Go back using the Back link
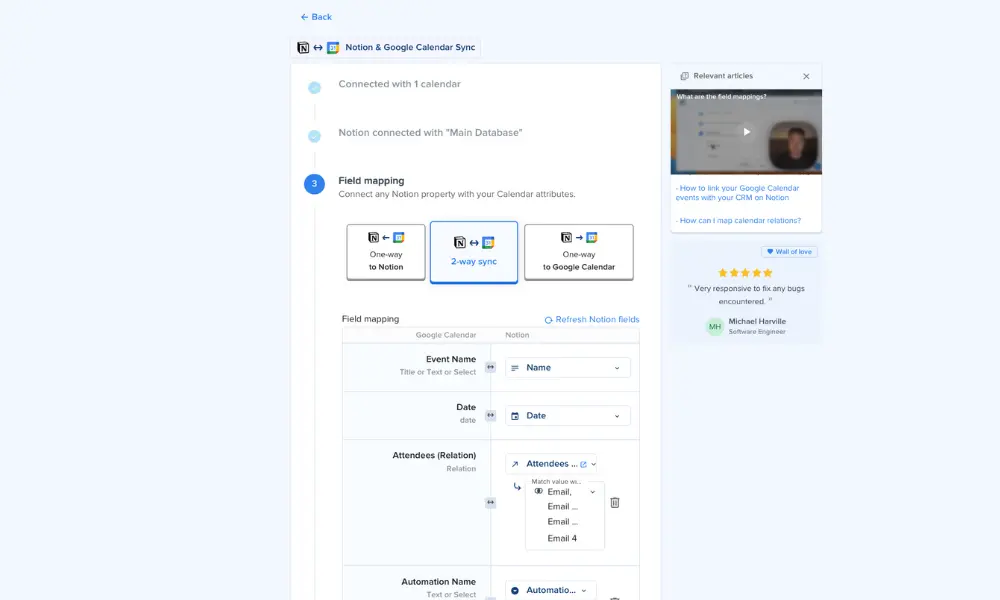The width and height of the screenshot is (1000, 600). pos(316,17)
